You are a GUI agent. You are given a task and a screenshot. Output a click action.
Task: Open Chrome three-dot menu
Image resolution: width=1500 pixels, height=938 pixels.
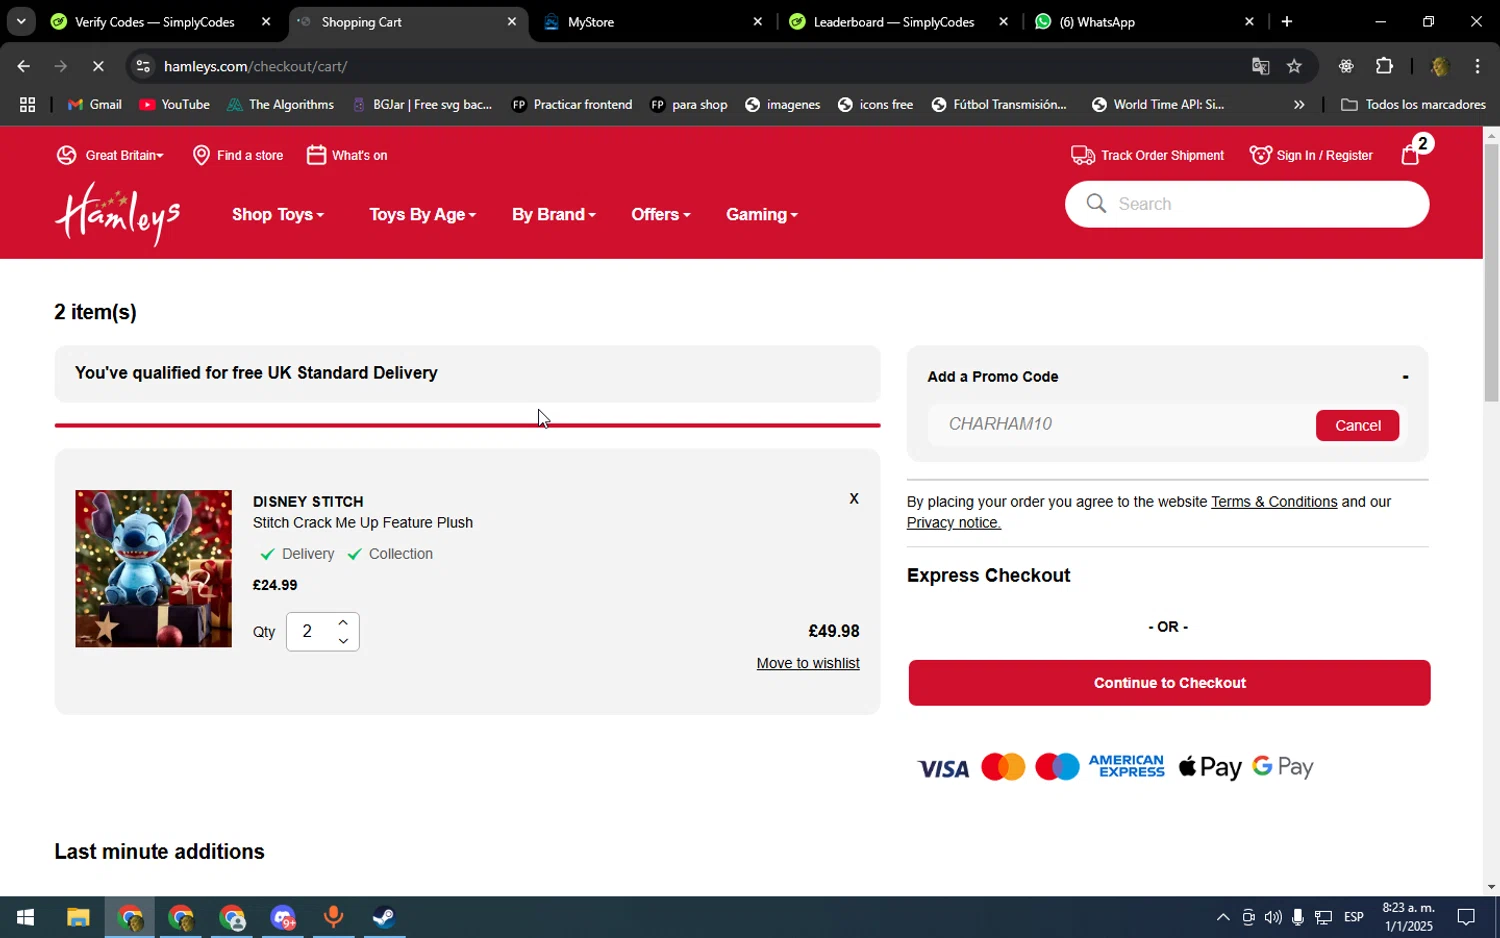point(1477,66)
